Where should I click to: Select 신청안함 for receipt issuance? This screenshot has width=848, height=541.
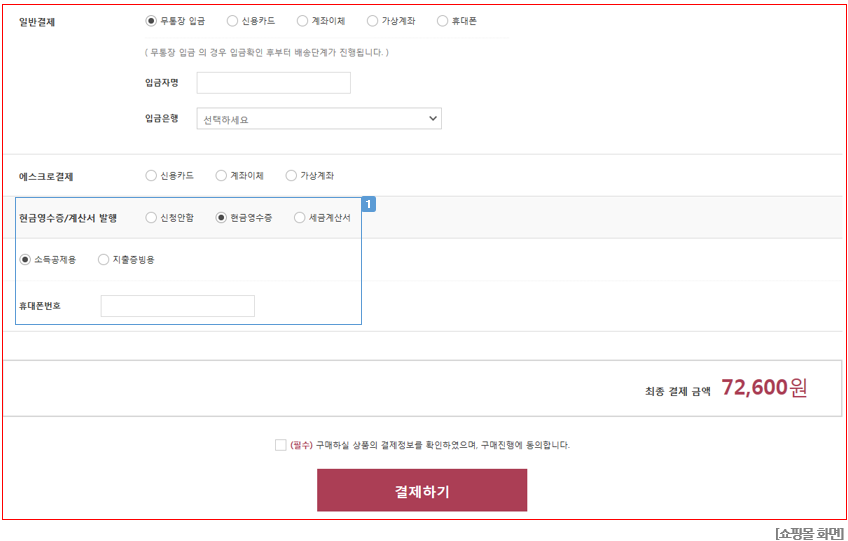point(151,218)
